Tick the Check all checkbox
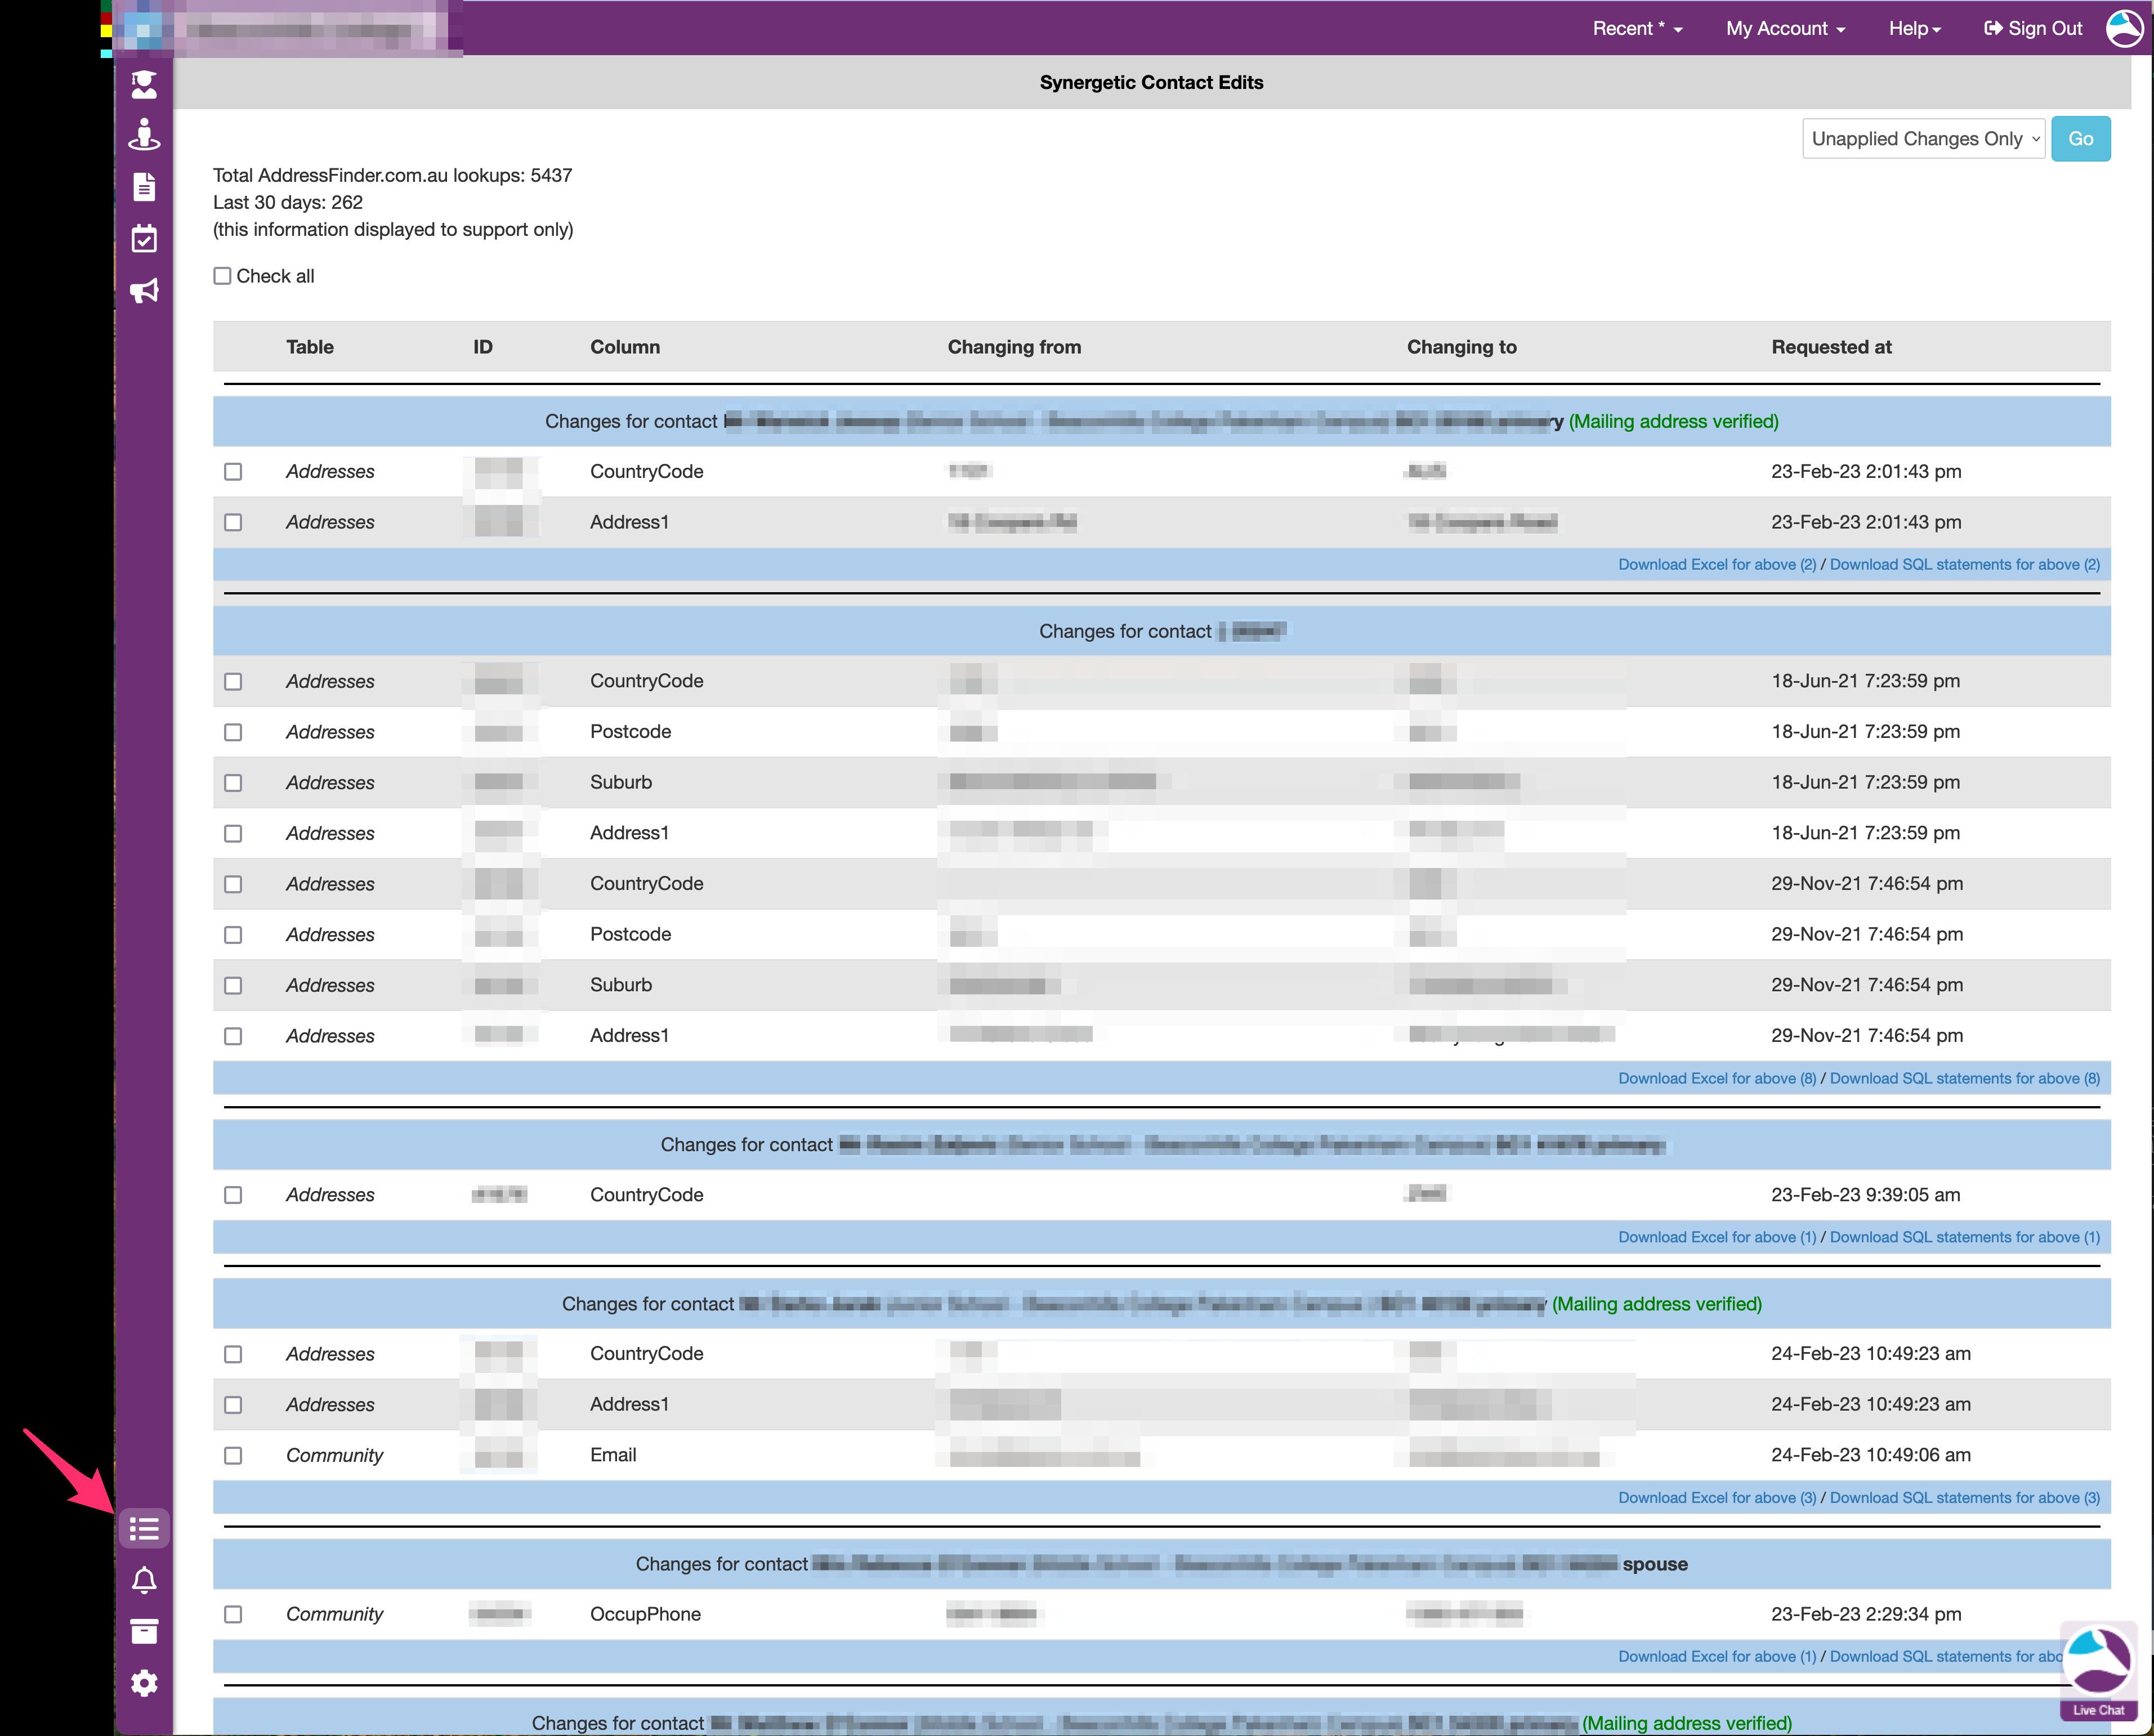 click(222, 276)
